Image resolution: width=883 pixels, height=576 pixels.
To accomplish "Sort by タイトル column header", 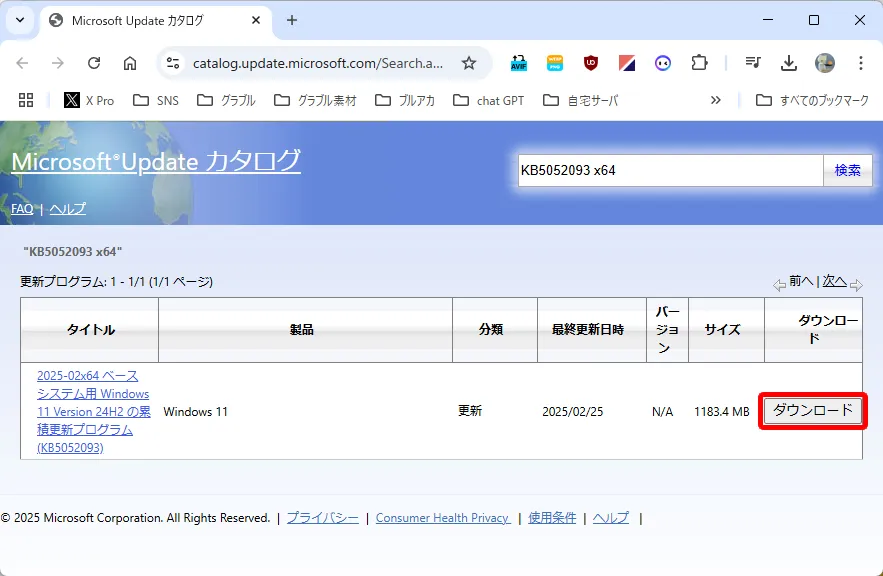I will tap(90, 329).
